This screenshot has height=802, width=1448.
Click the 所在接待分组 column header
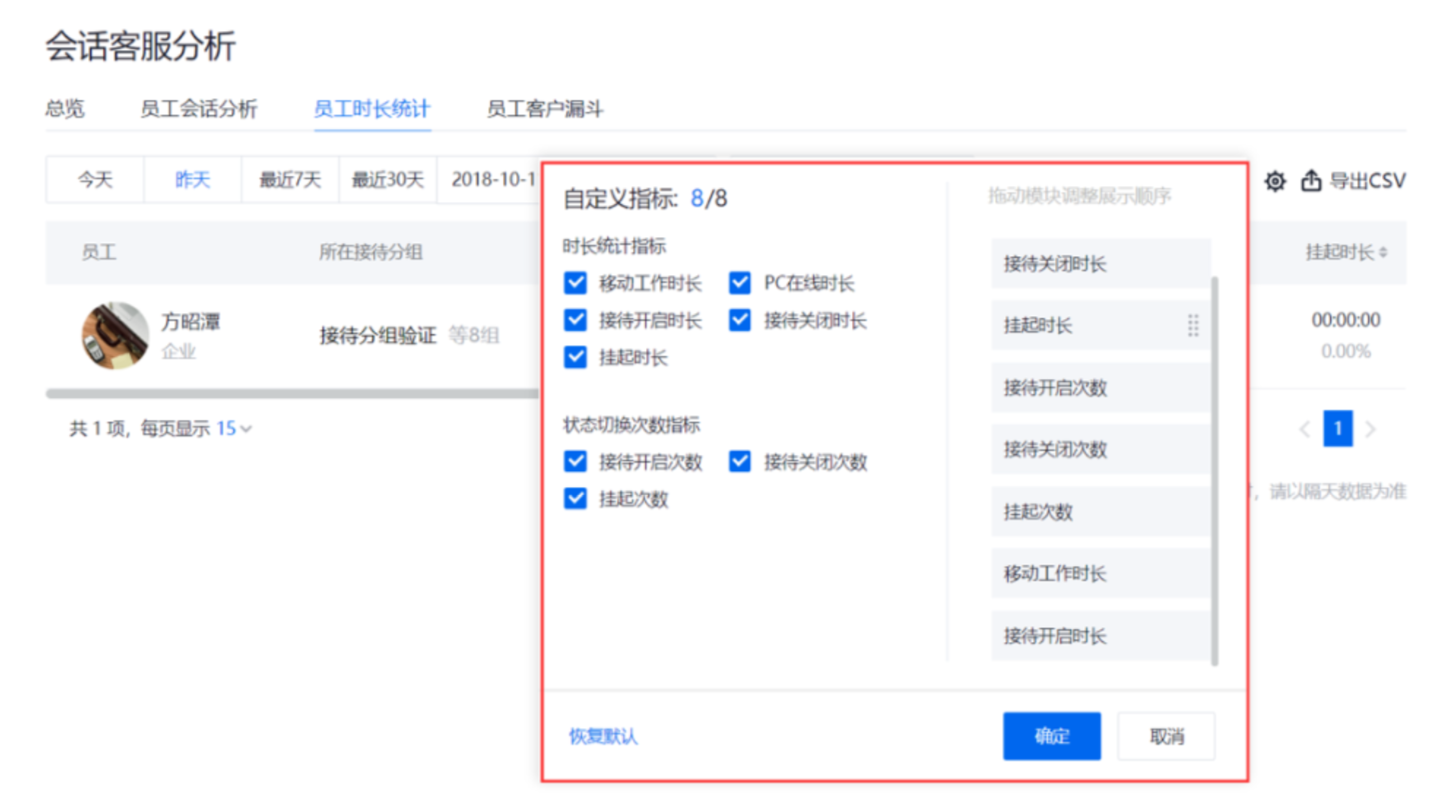(370, 252)
